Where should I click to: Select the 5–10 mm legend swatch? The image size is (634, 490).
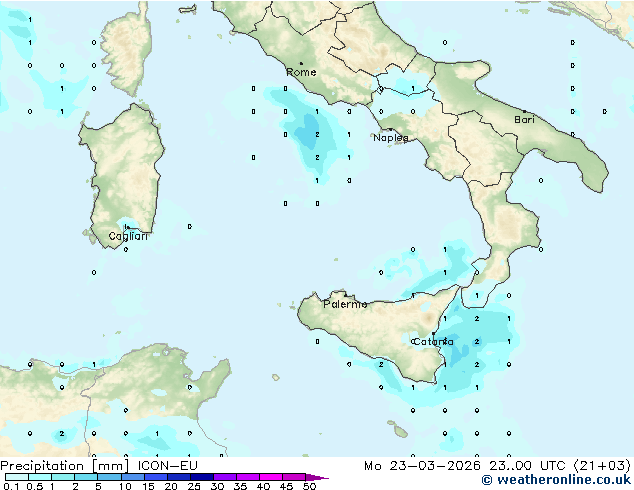(x=109, y=477)
